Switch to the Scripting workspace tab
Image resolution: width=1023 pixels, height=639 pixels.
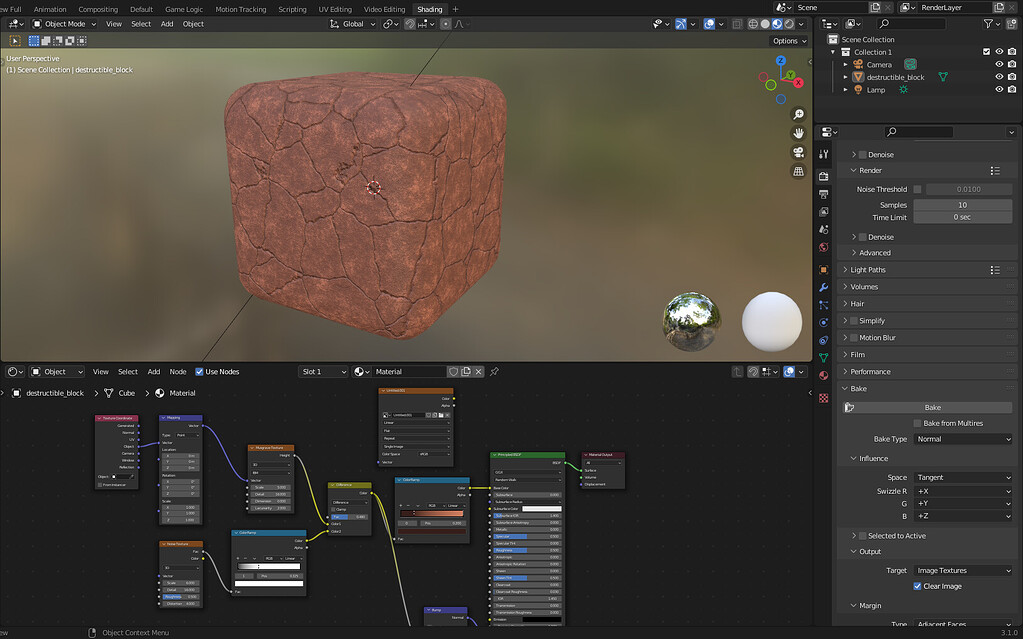click(x=292, y=9)
